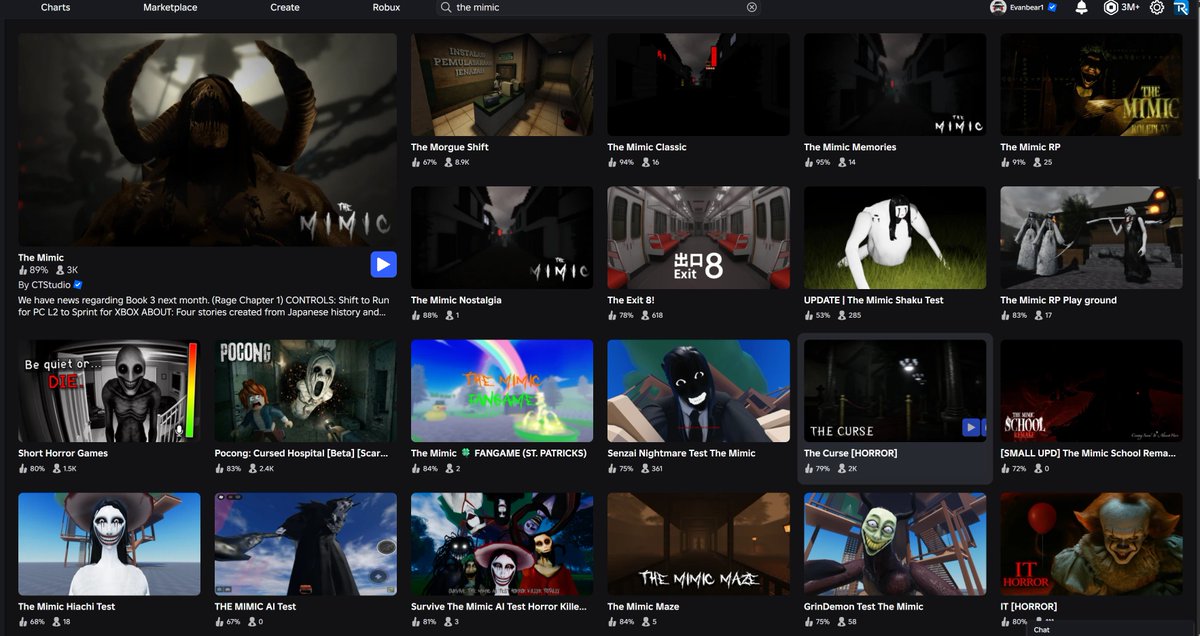Open The Mimic FANGAME rainbow thumbnail
Image resolution: width=1200 pixels, height=636 pixels.
click(502, 391)
